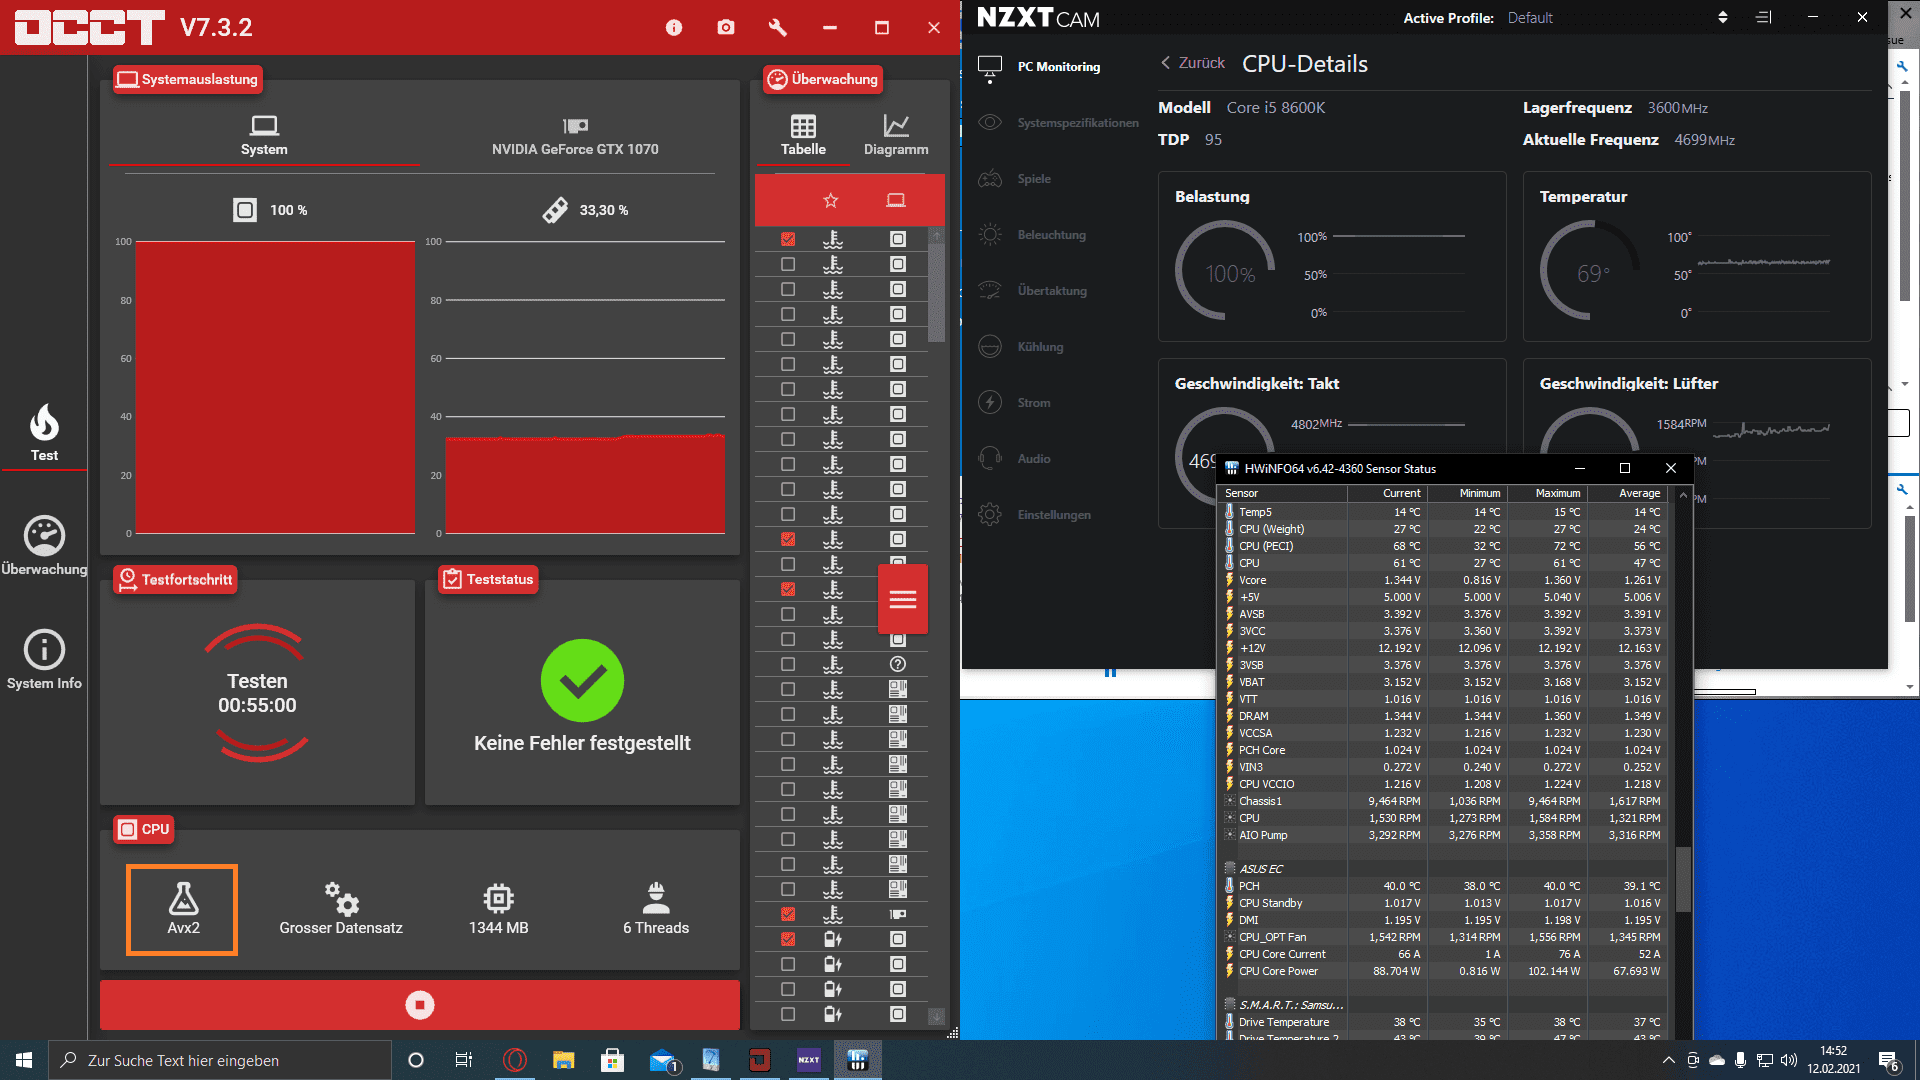Select the Diagramm monitoring view tab
Screen dimensions: 1920x1080
pos(896,135)
